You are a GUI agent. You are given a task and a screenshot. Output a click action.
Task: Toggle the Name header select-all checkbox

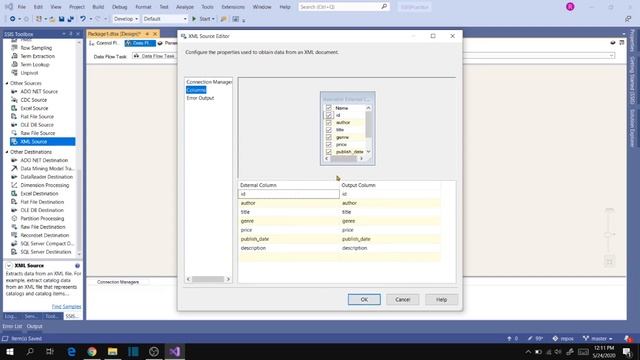click(x=329, y=108)
